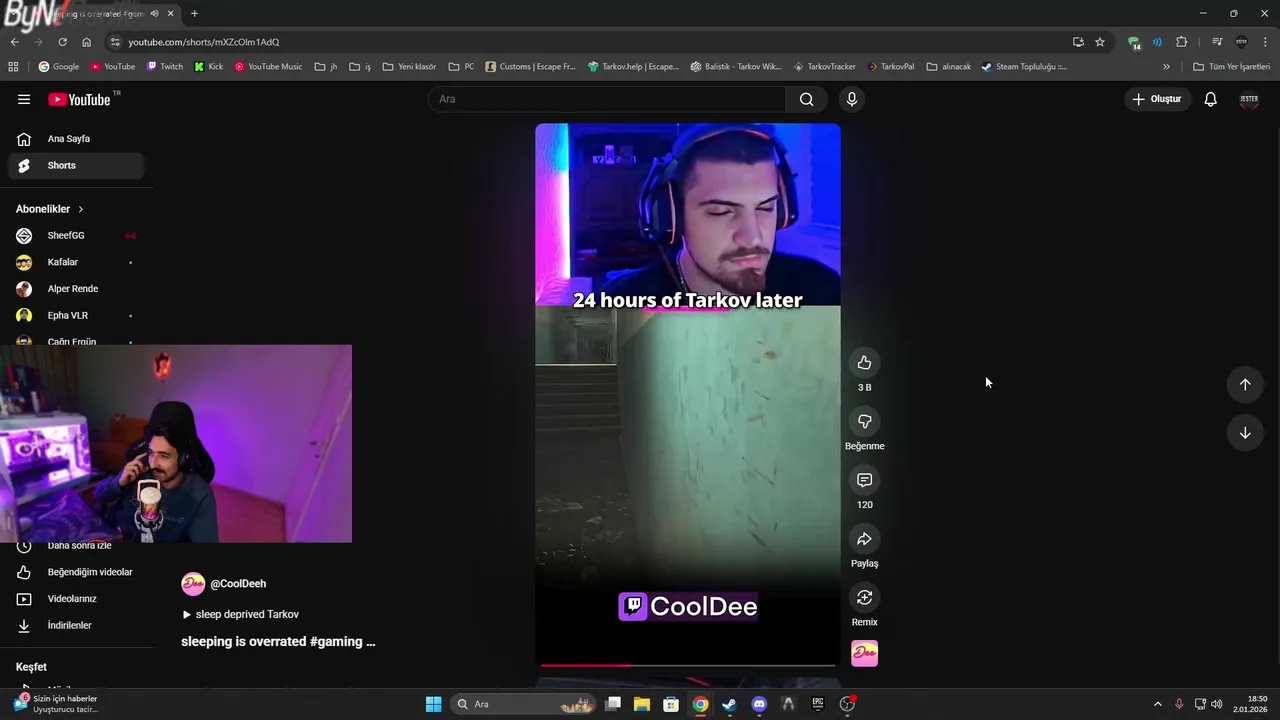This screenshot has height=720, width=1280.
Task: Open the Windows Start menu
Action: point(433,704)
